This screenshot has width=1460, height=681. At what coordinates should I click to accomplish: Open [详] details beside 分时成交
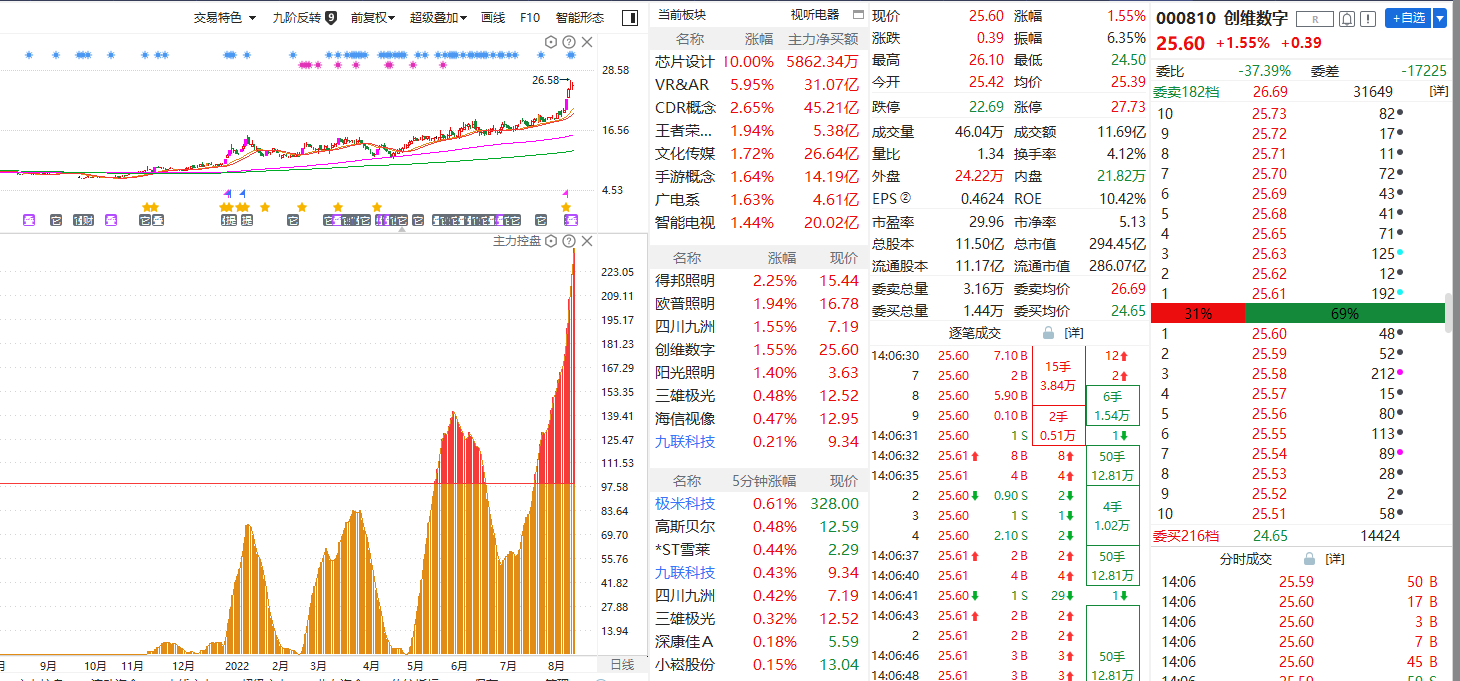1334,559
